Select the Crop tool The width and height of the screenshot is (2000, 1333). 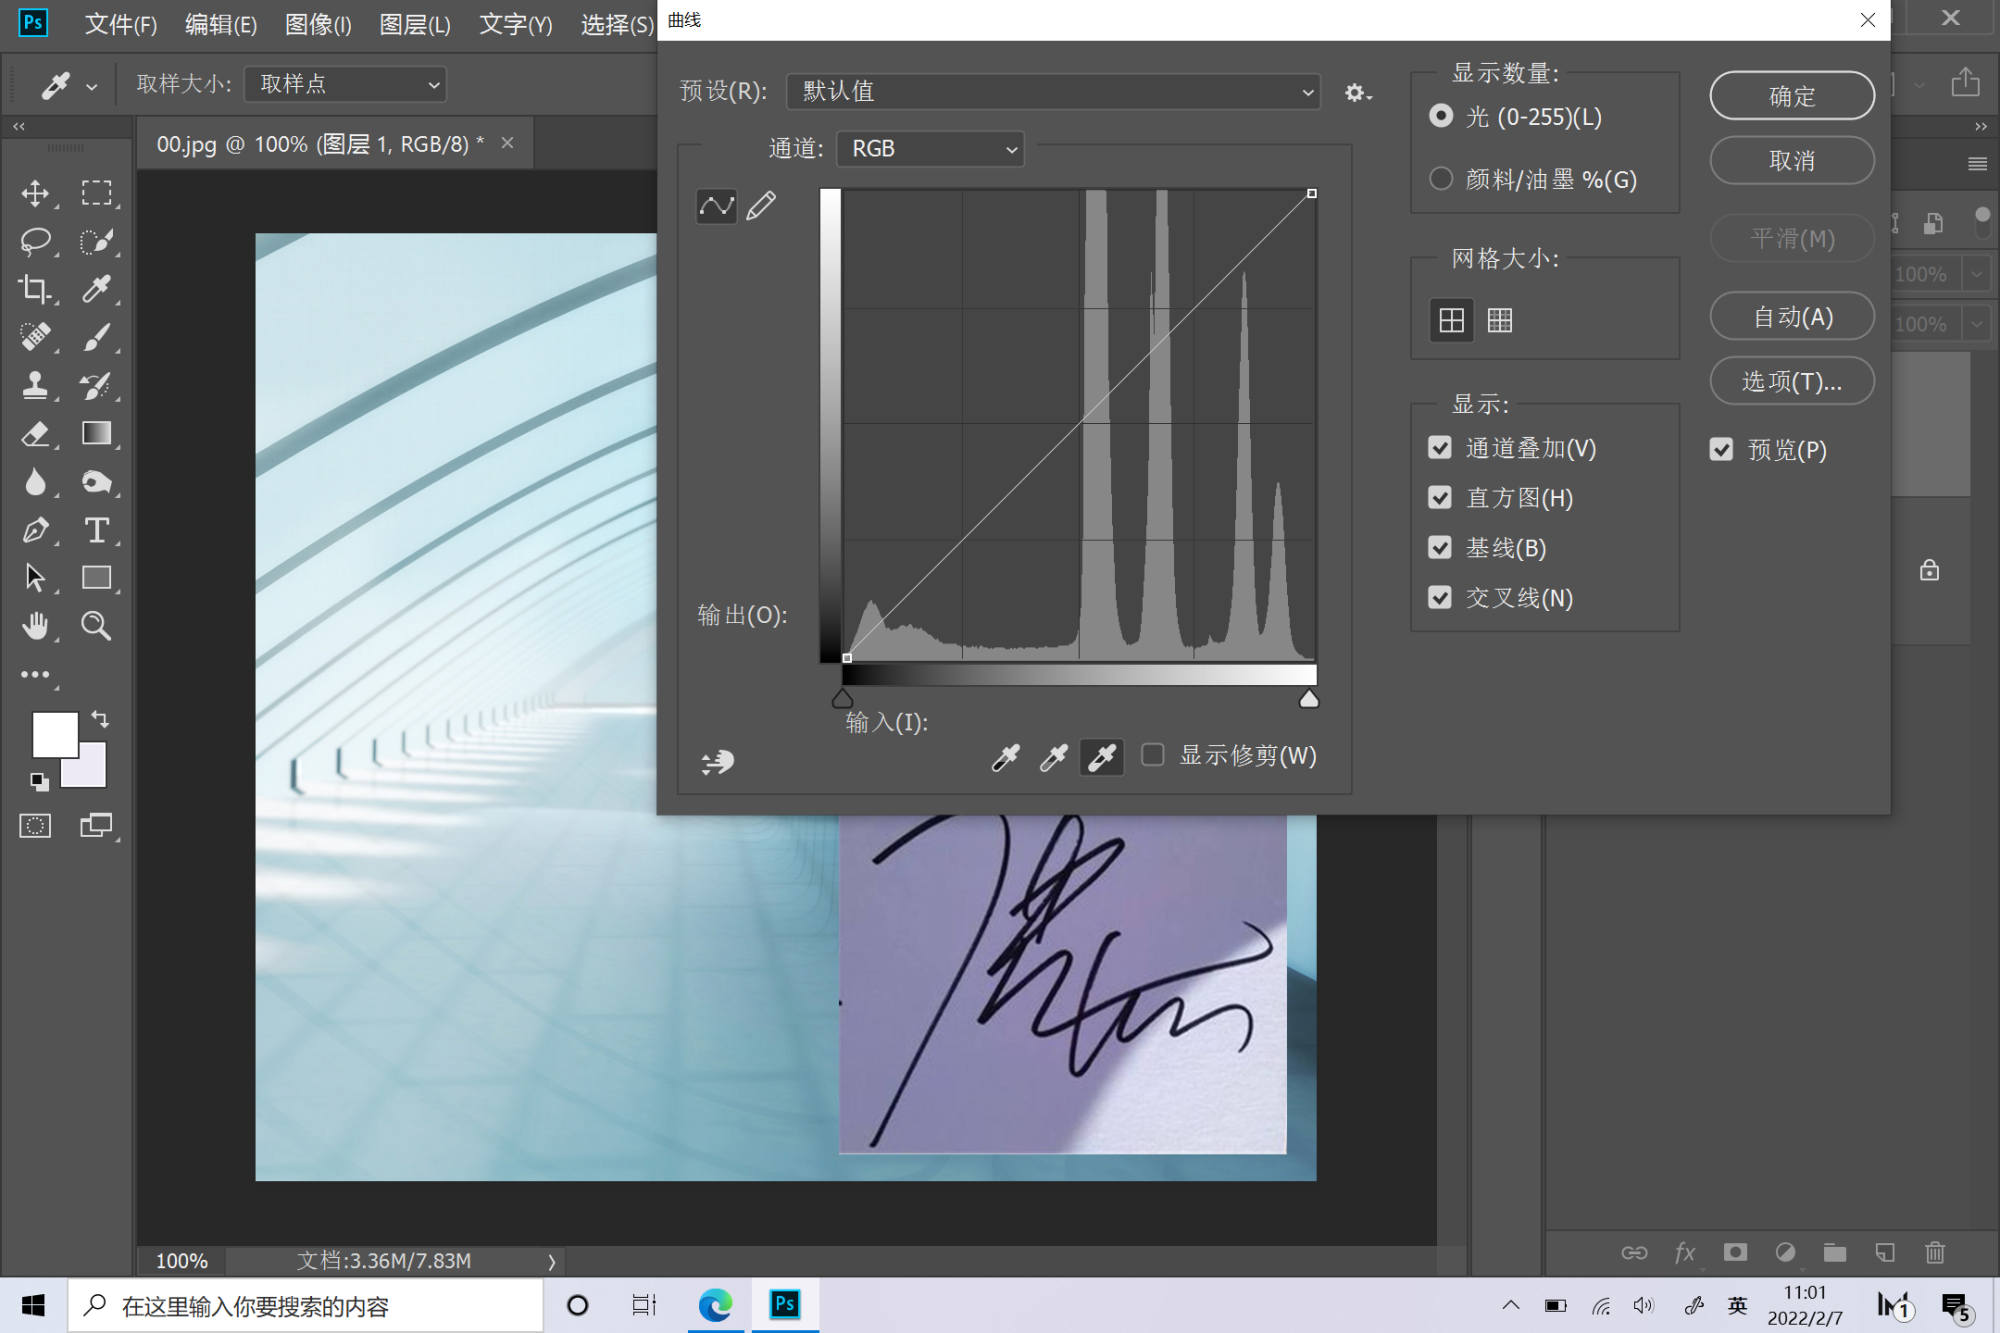36,289
